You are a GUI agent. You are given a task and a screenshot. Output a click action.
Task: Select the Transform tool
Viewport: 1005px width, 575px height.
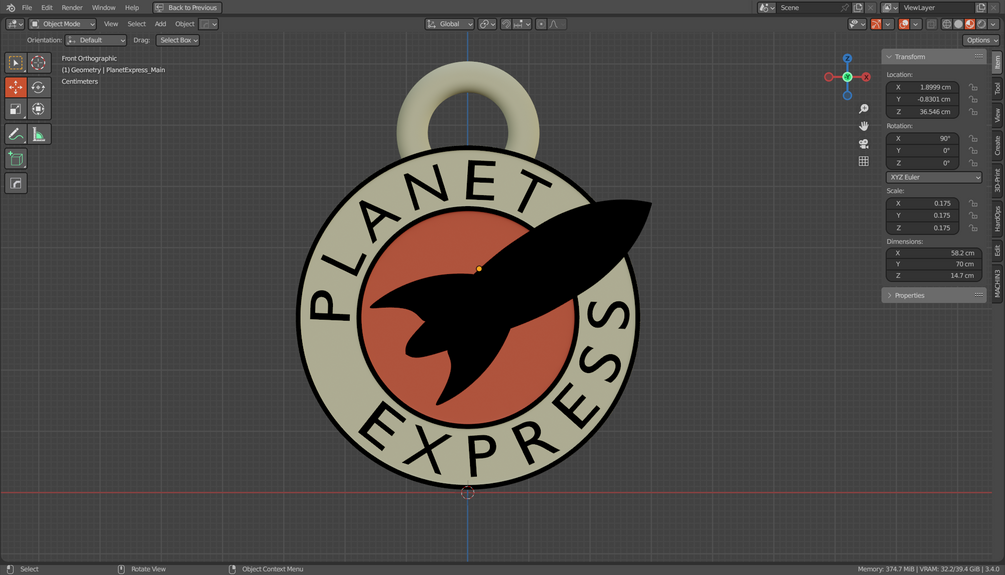(x=38, y=109)
